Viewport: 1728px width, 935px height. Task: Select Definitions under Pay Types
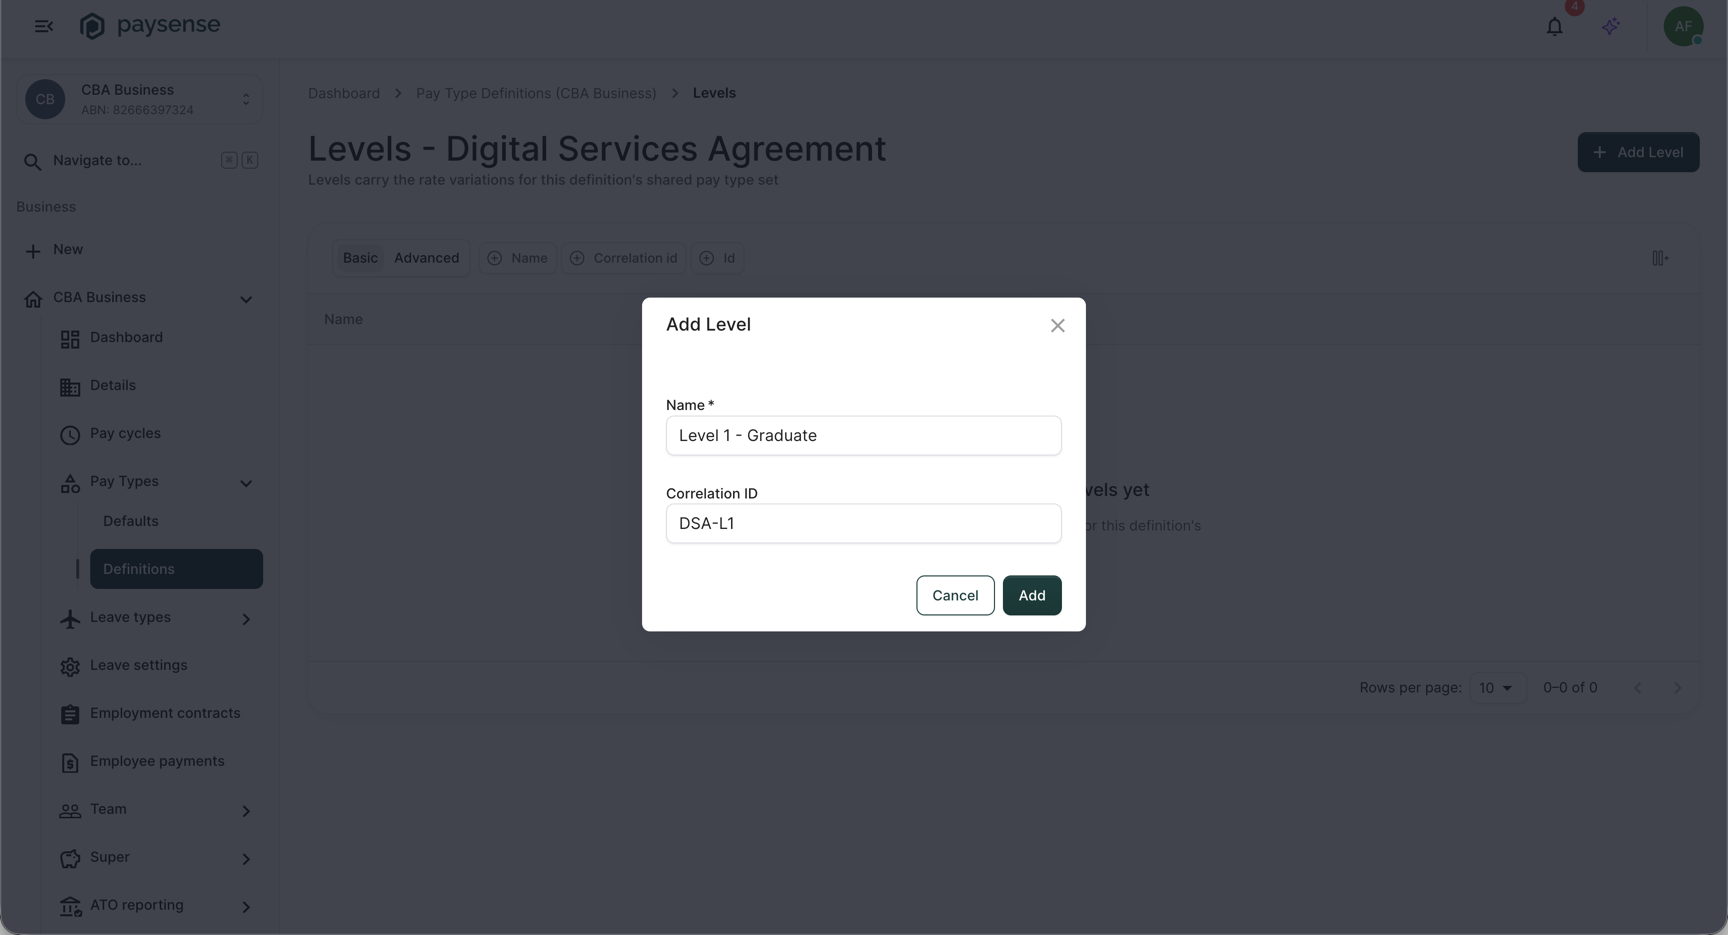click(176, 569)
